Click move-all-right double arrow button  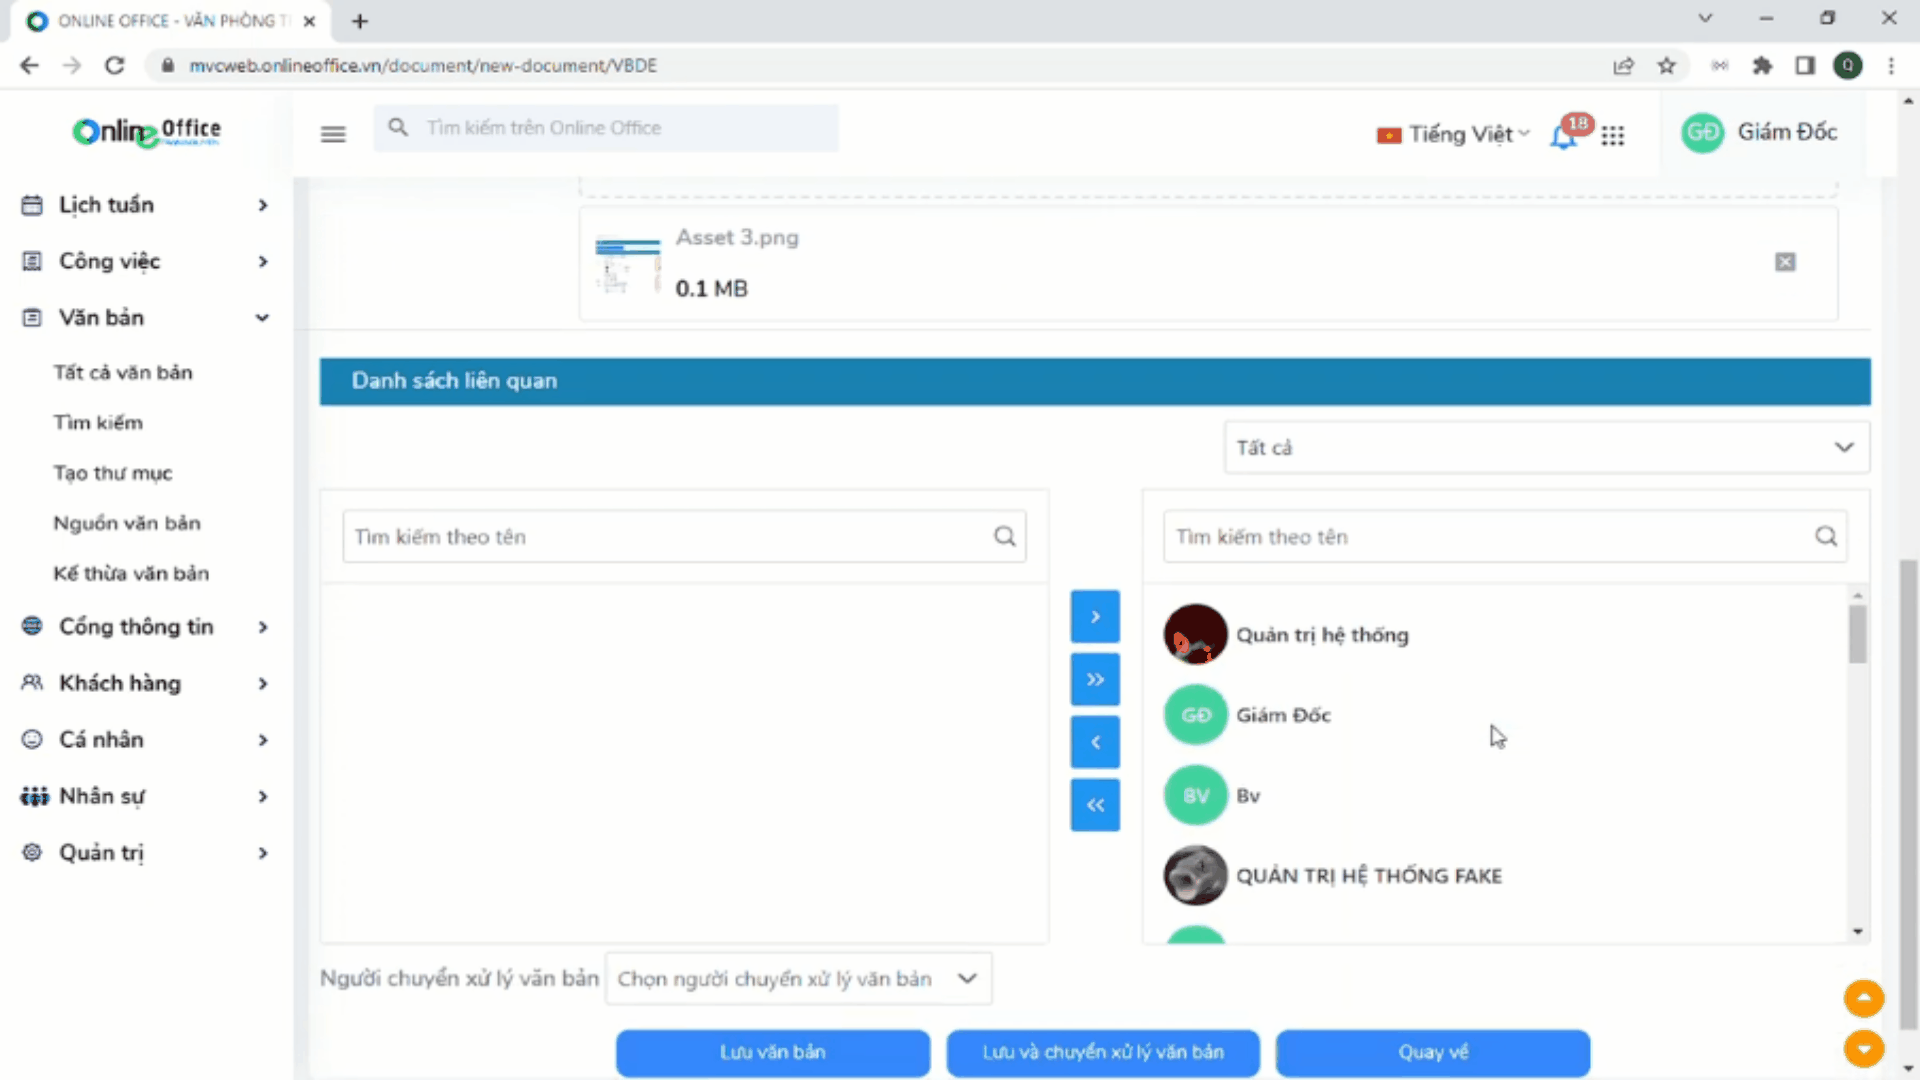pos(1095,680)
